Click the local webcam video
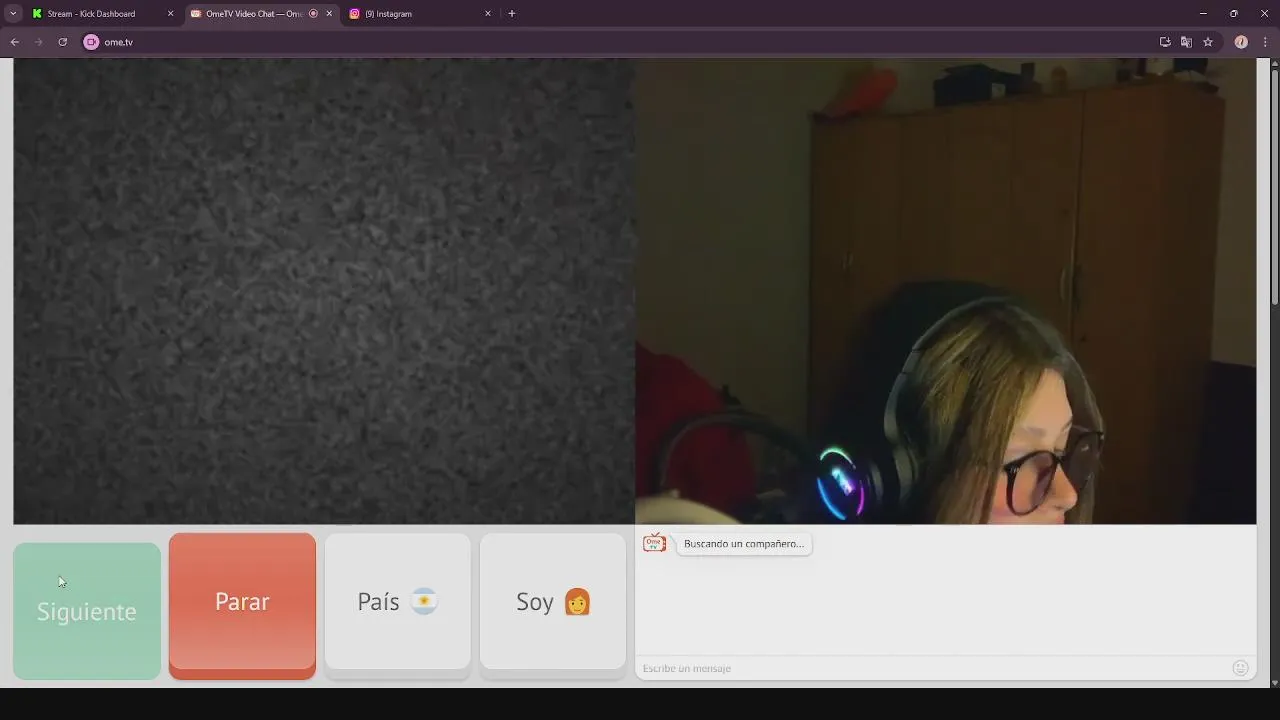This screenshot has width=1280, height=720. point(946,291)
